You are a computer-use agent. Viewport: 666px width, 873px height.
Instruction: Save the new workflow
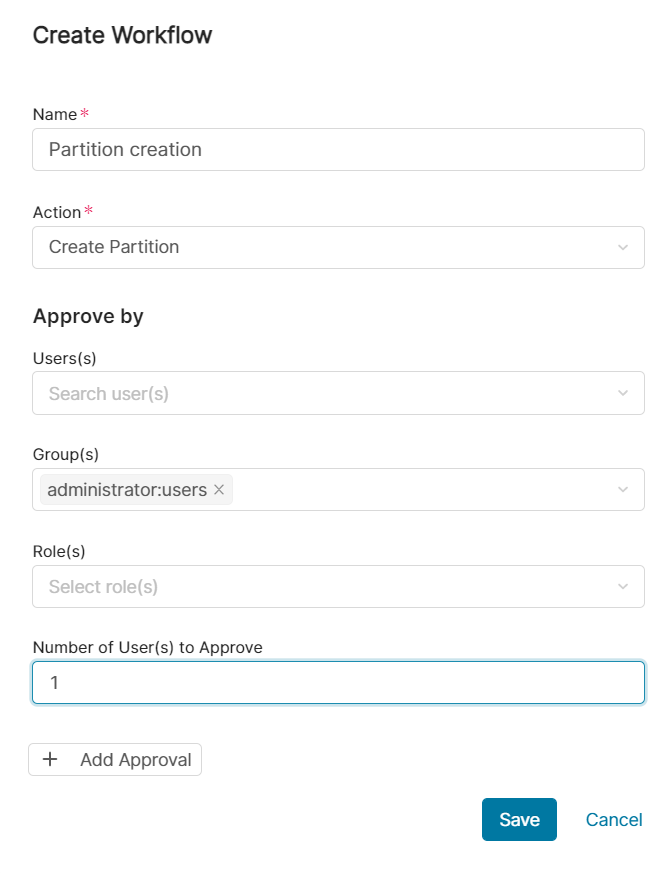pyautogui.click(x=519, y=819)
